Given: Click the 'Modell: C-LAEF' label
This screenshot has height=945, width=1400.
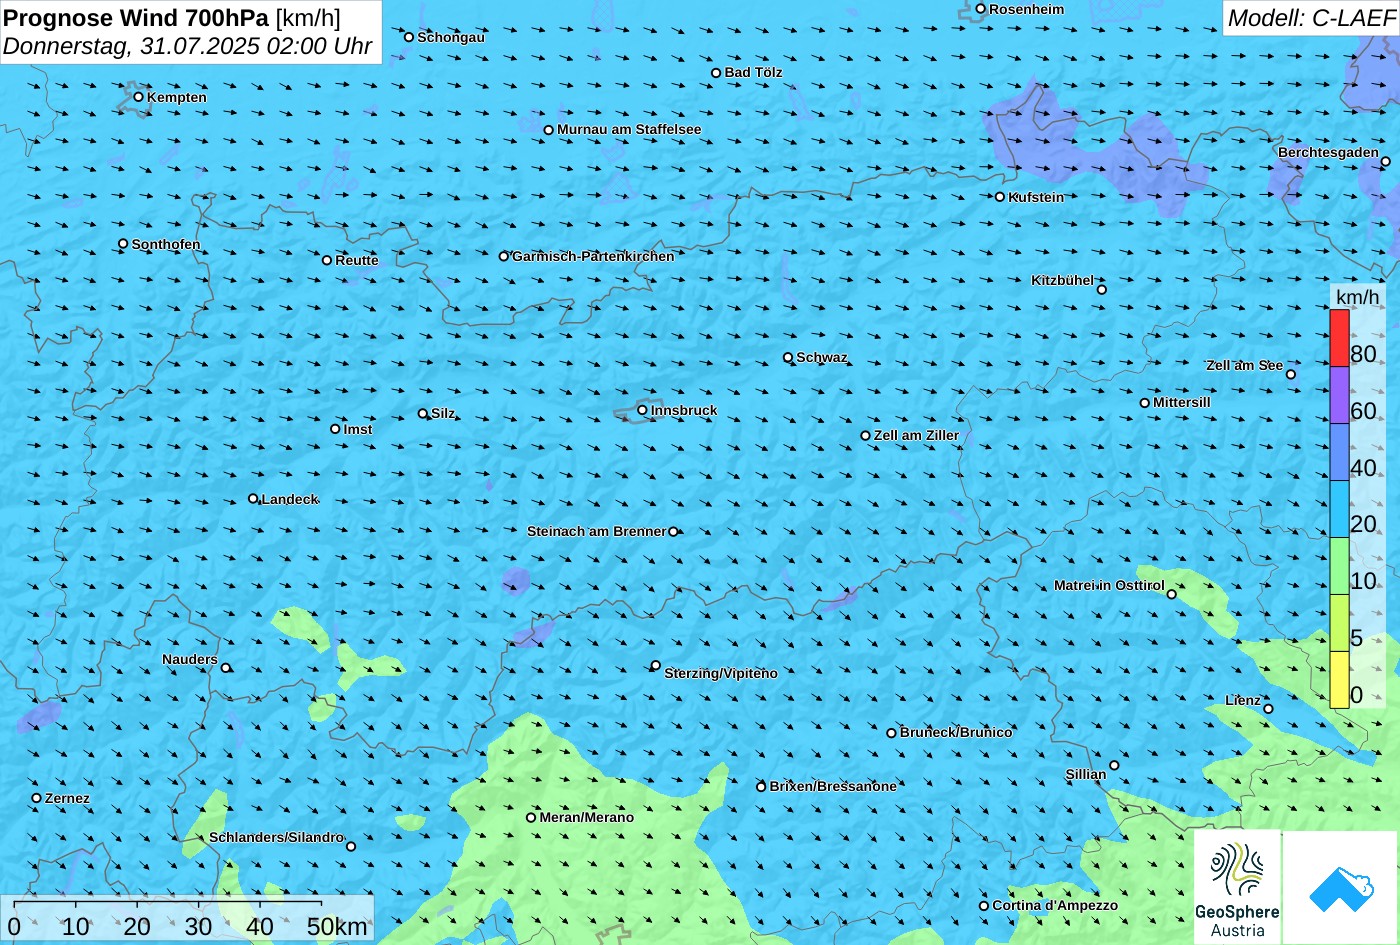Looking at the screenshot, I should (1310, 18).
